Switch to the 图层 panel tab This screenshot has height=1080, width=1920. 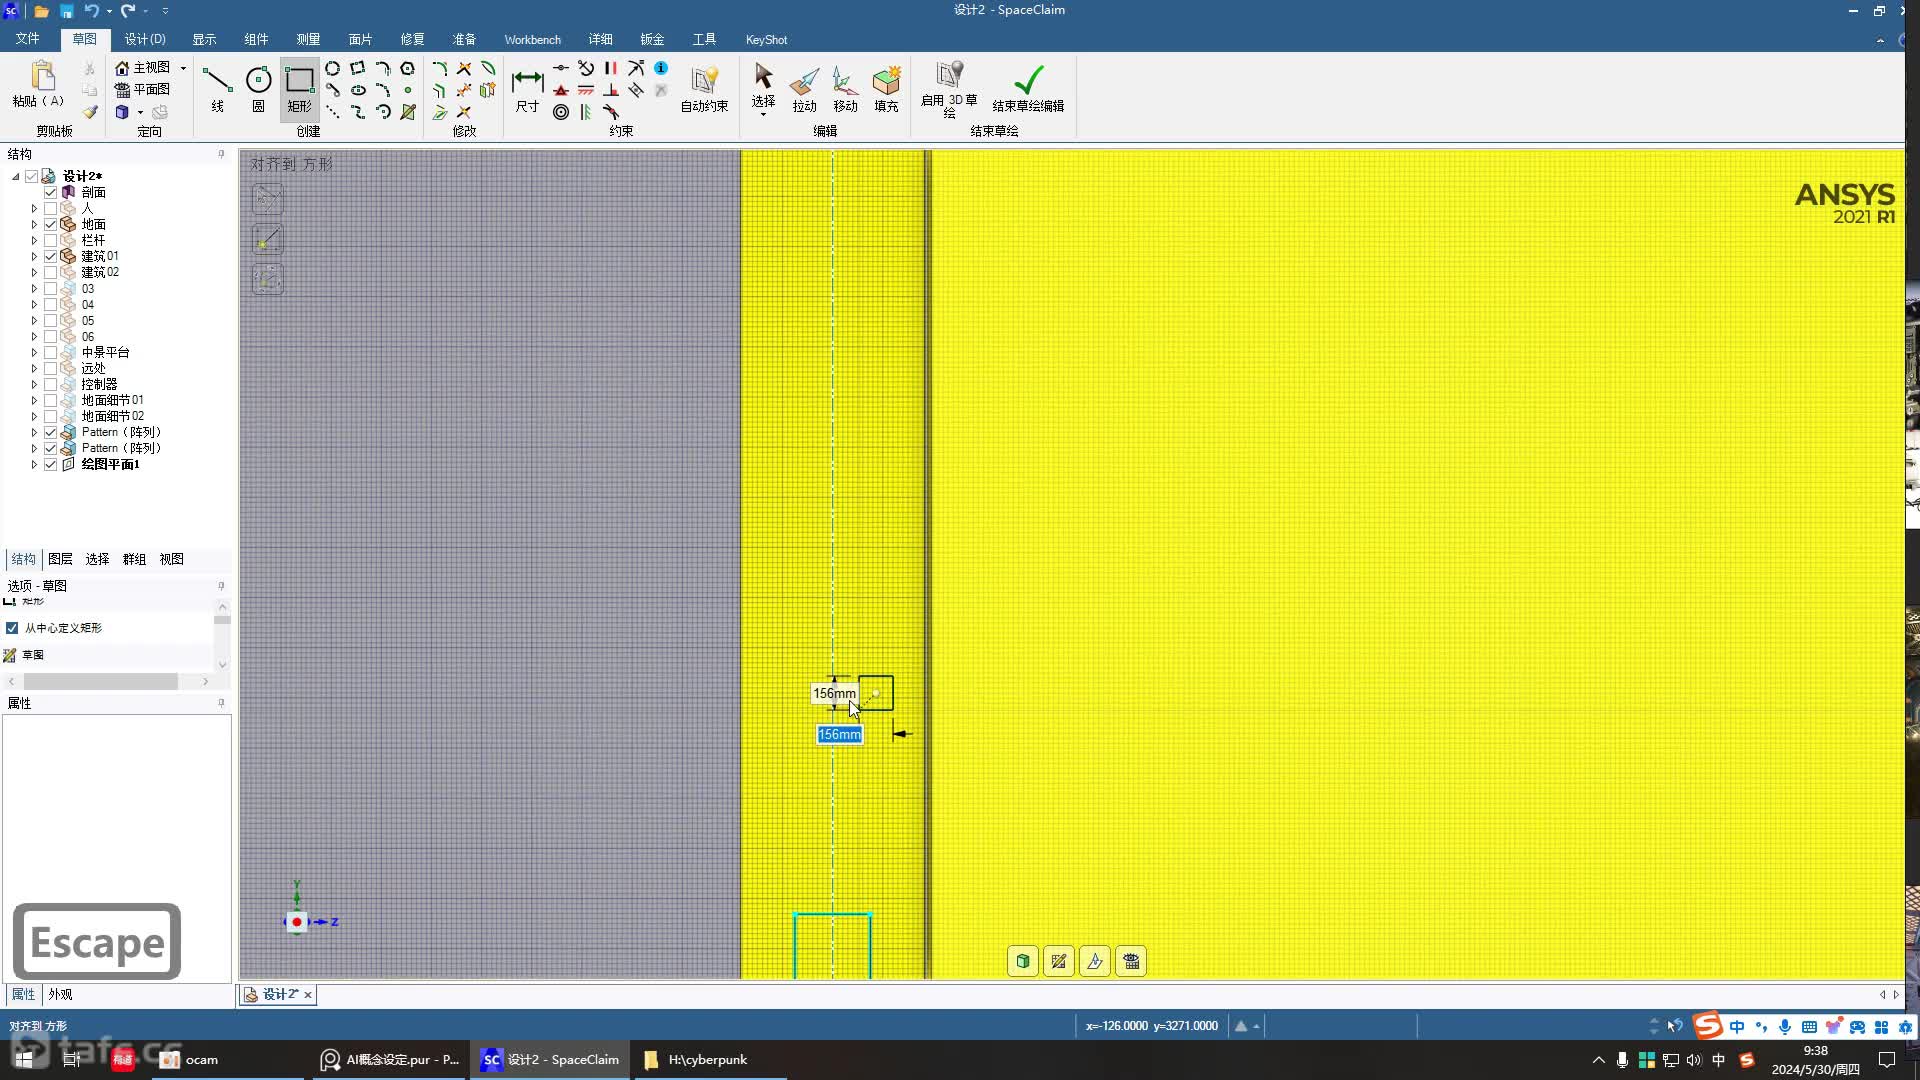coord(60,559)
